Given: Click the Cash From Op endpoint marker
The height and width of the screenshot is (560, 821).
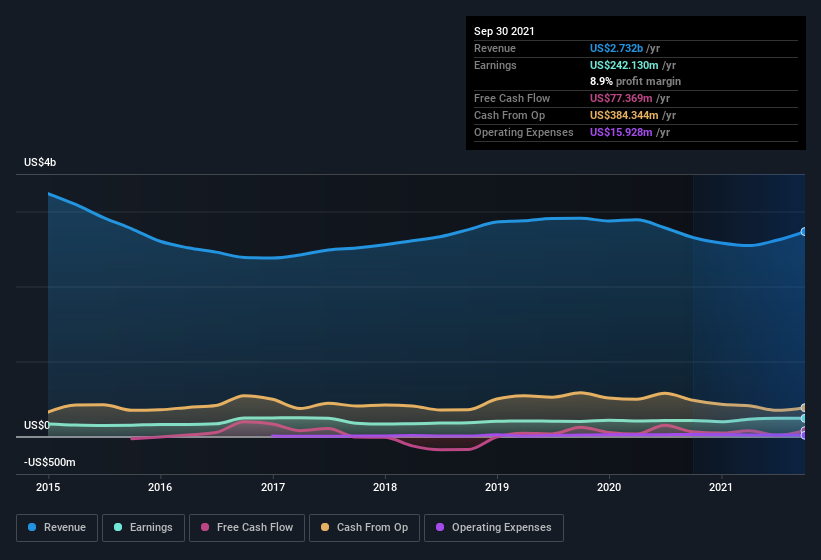Looking at the screenshot, I should point(804,408).
